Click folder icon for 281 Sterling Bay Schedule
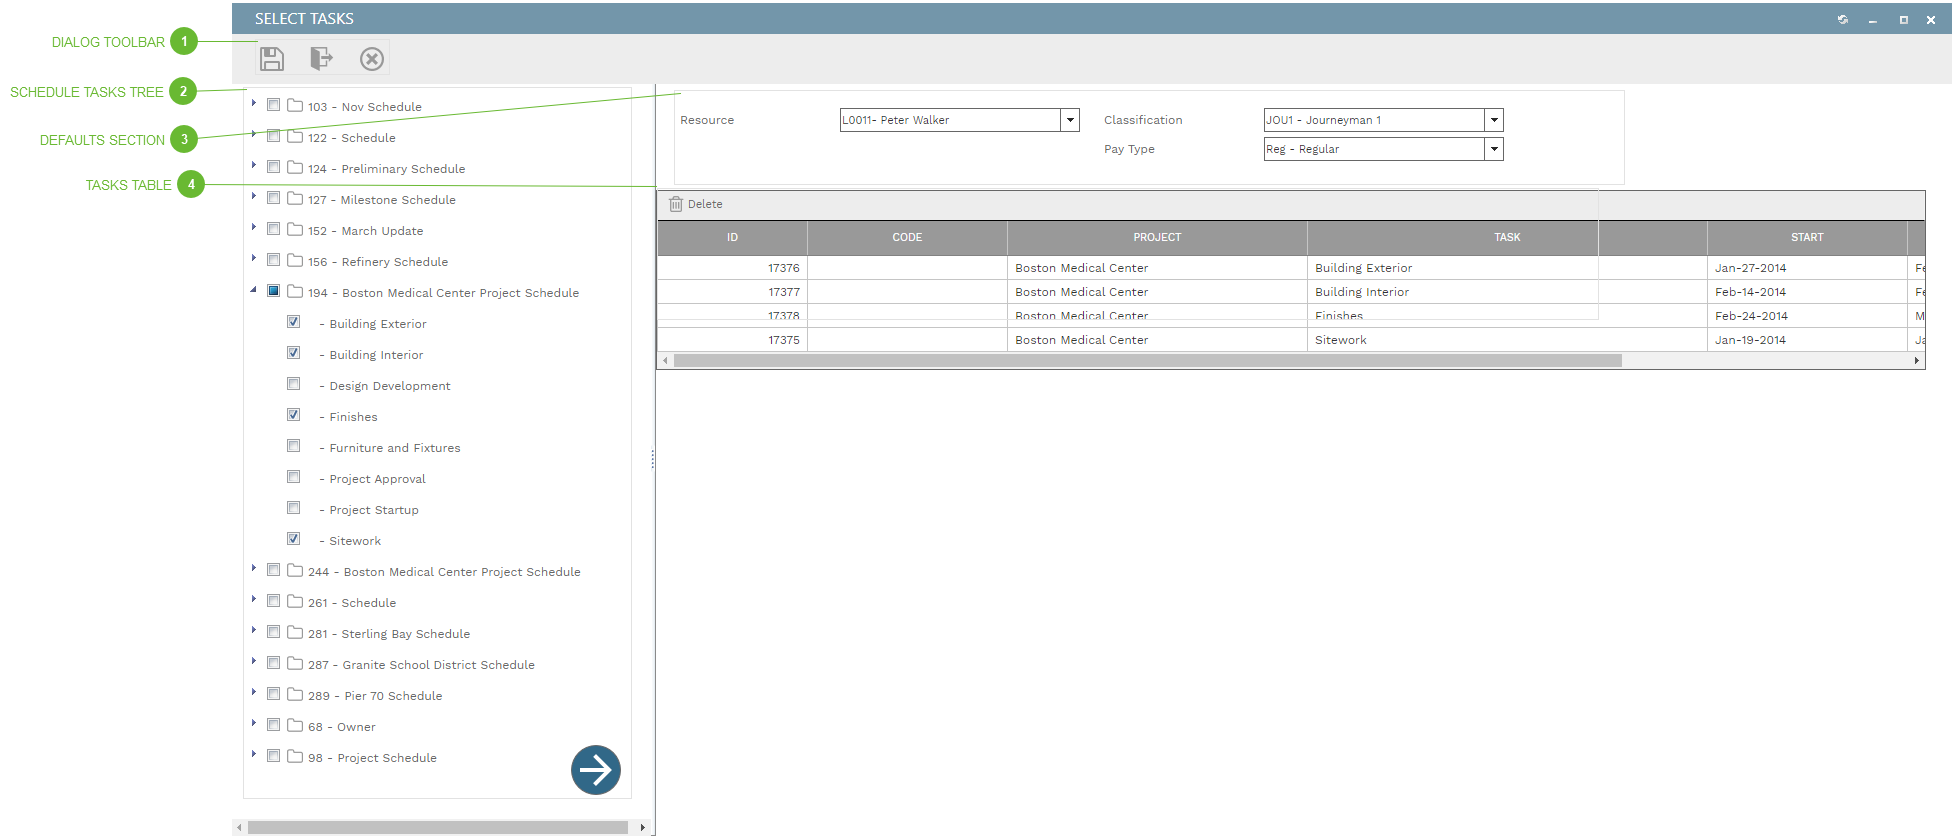1955x839 pixels. pyautogui.click(x=295, y=632)
